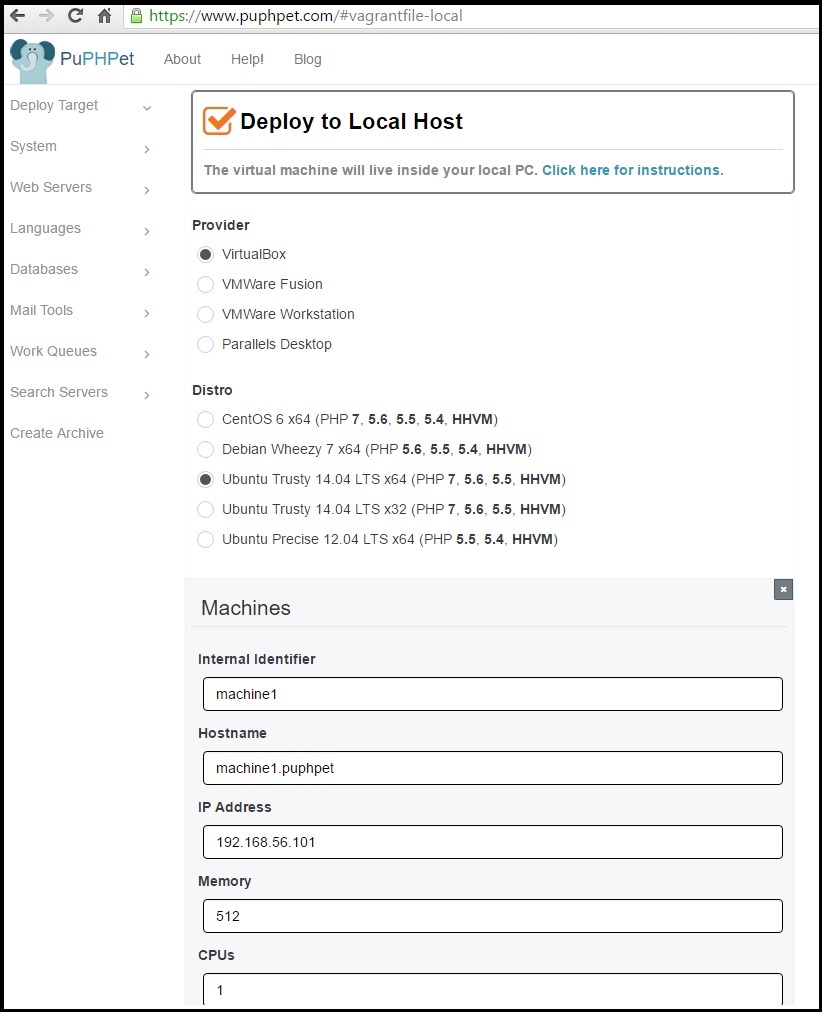
Task: Click the Hostname input field
Action: (493, 768)
